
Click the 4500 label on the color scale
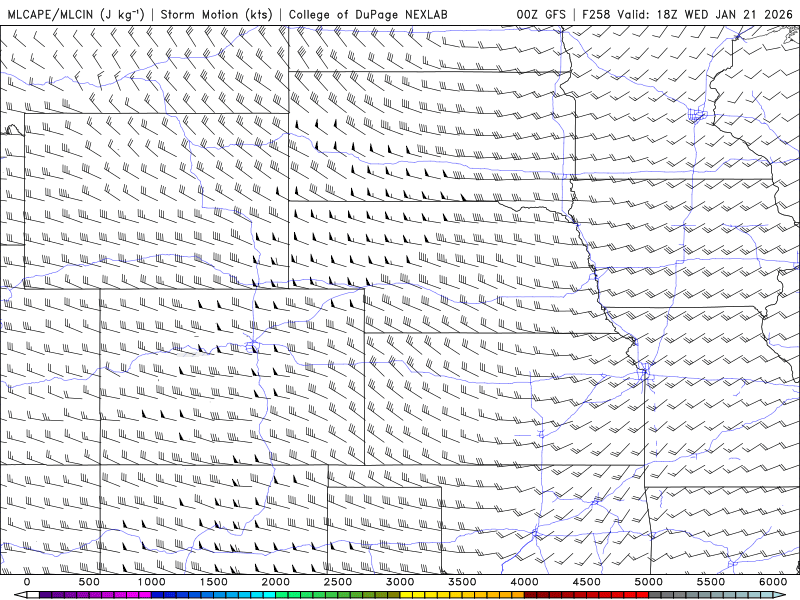[587, 582]
